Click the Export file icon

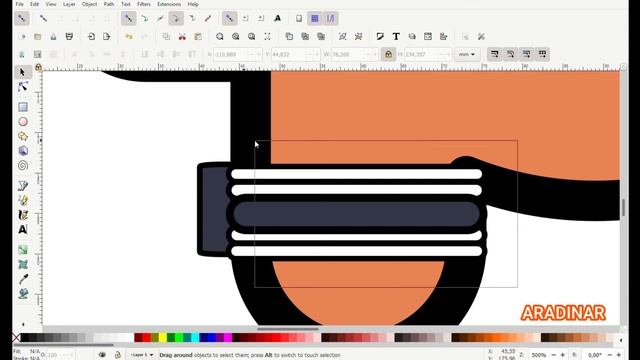107,37
